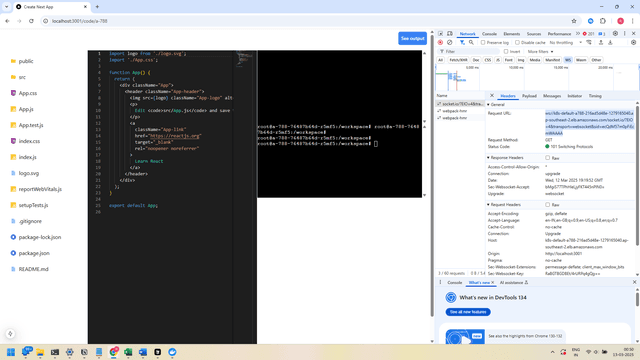Click See all new features button

468,312
